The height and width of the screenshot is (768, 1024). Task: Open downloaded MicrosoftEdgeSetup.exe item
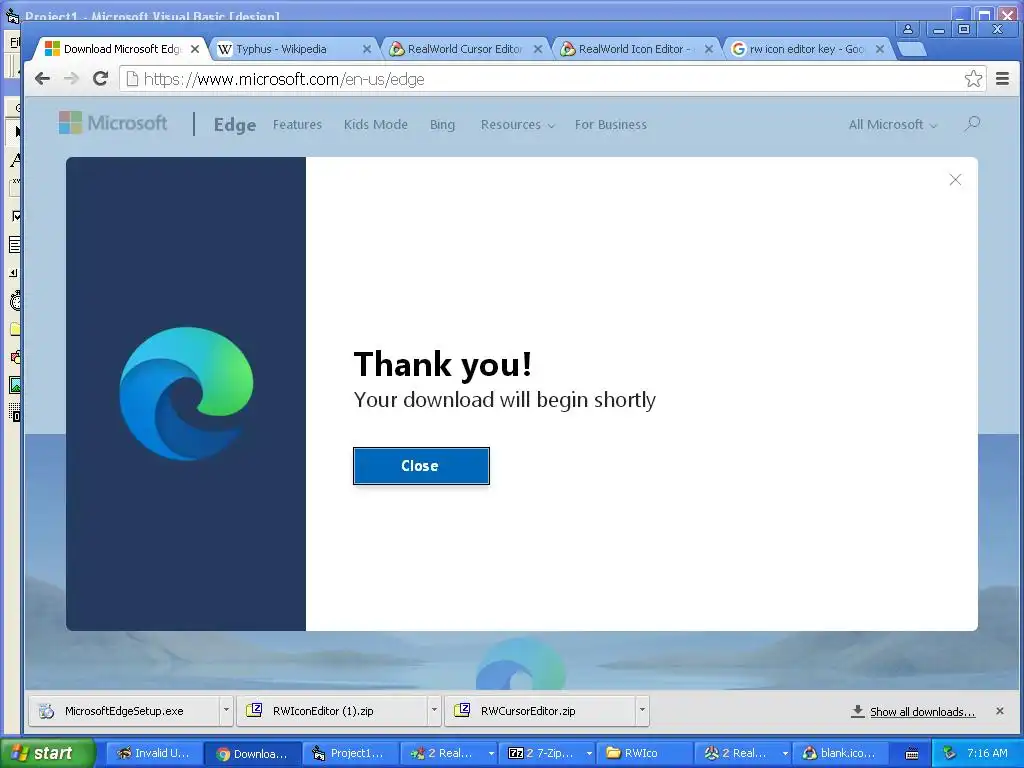124,711
